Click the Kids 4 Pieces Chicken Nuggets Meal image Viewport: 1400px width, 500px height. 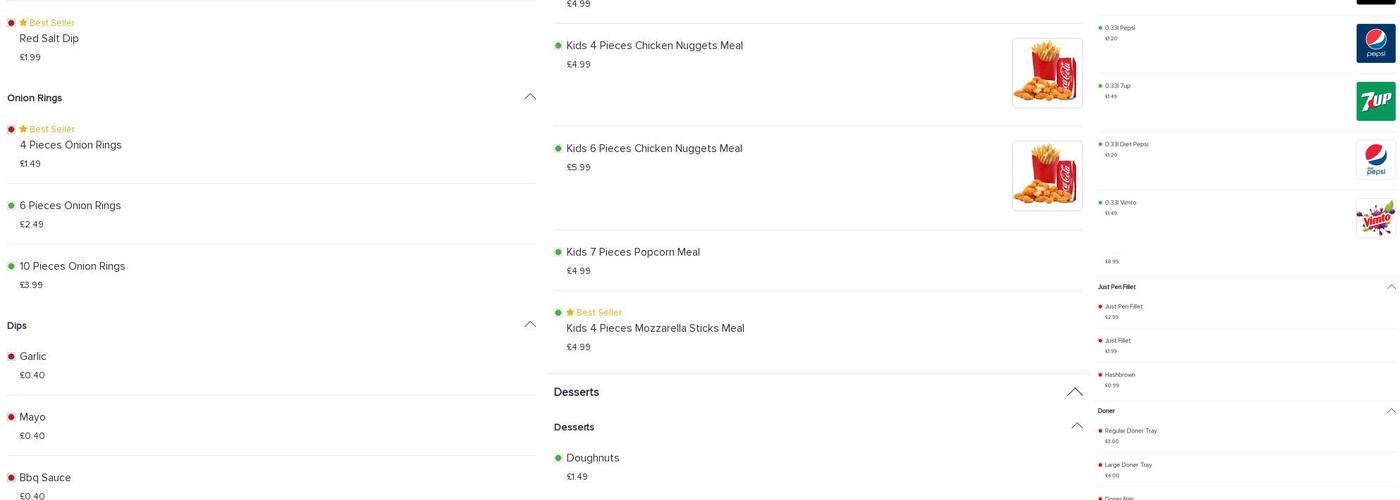(x=1047, y=73)
